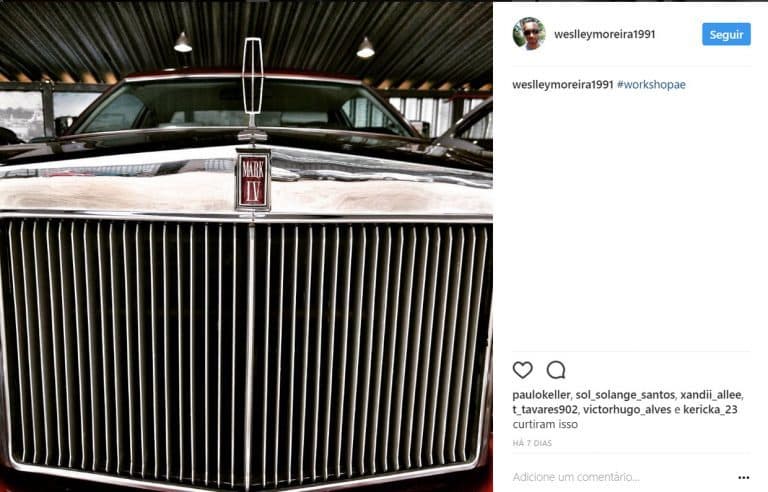The height and width of the screenshot is (492, 768).
Task: Open paulokeller's profile from the likes
Action: [x=541, y=394]
